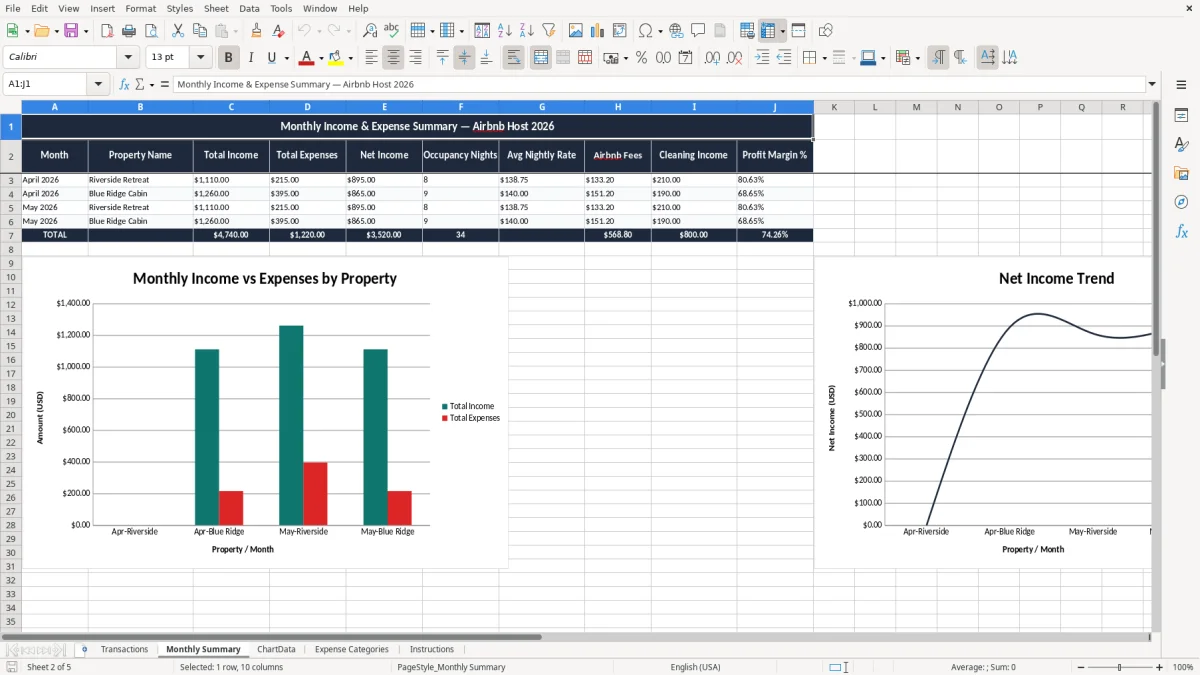Open the sidebar Functions fx icon
1200x675 pixels.
1181,232
